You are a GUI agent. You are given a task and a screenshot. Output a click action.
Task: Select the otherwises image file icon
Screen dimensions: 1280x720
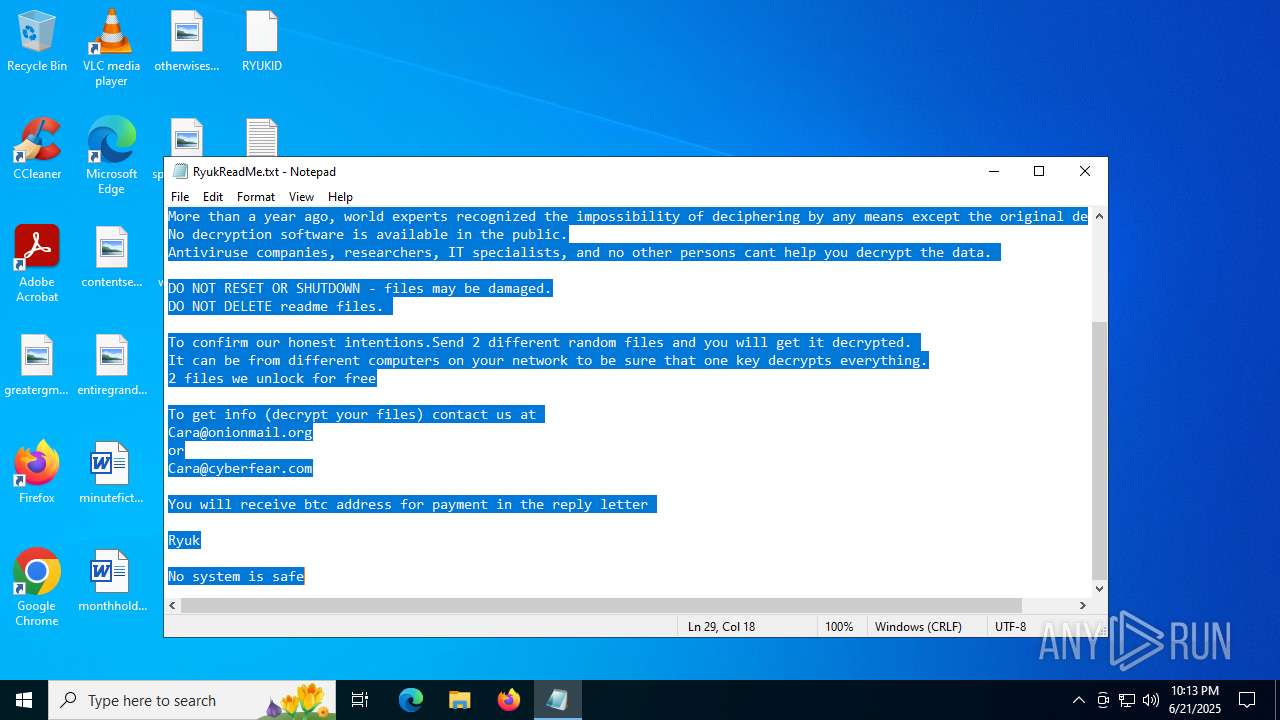(x=186, y=42)
